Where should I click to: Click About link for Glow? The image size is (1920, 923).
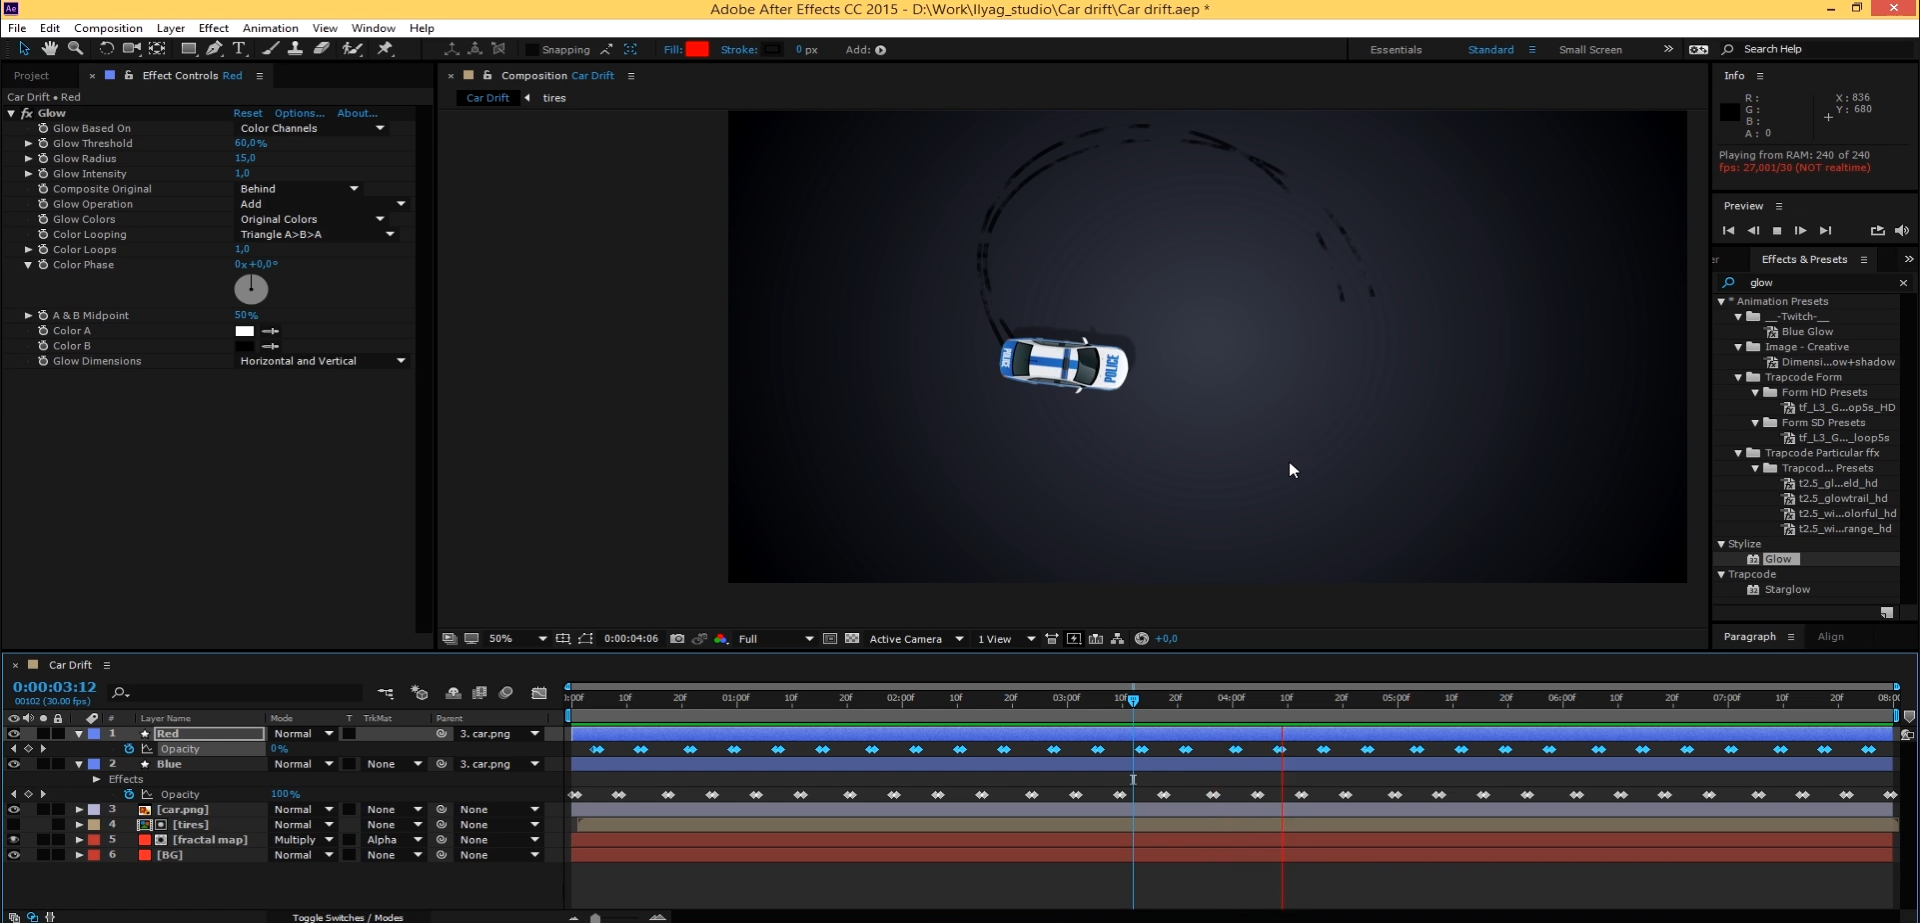pyautogui.click(x=357, y=113)
